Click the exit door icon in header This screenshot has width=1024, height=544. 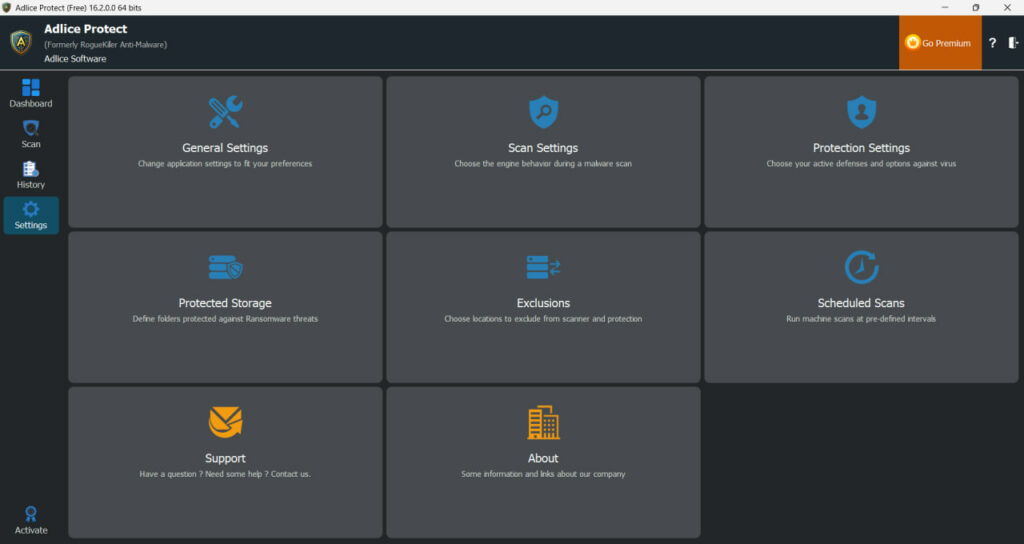click(x=1013, y=43)
